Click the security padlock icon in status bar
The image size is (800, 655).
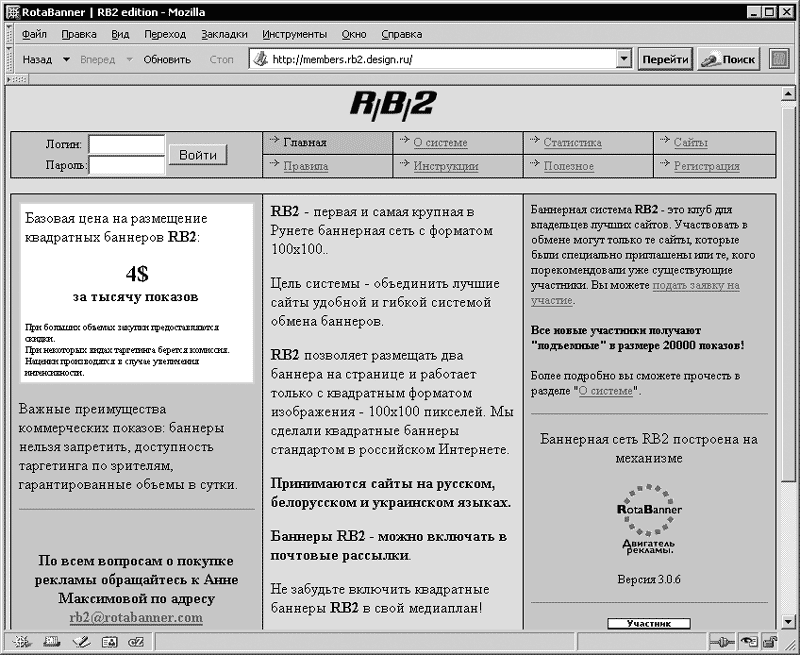[771, 642]
